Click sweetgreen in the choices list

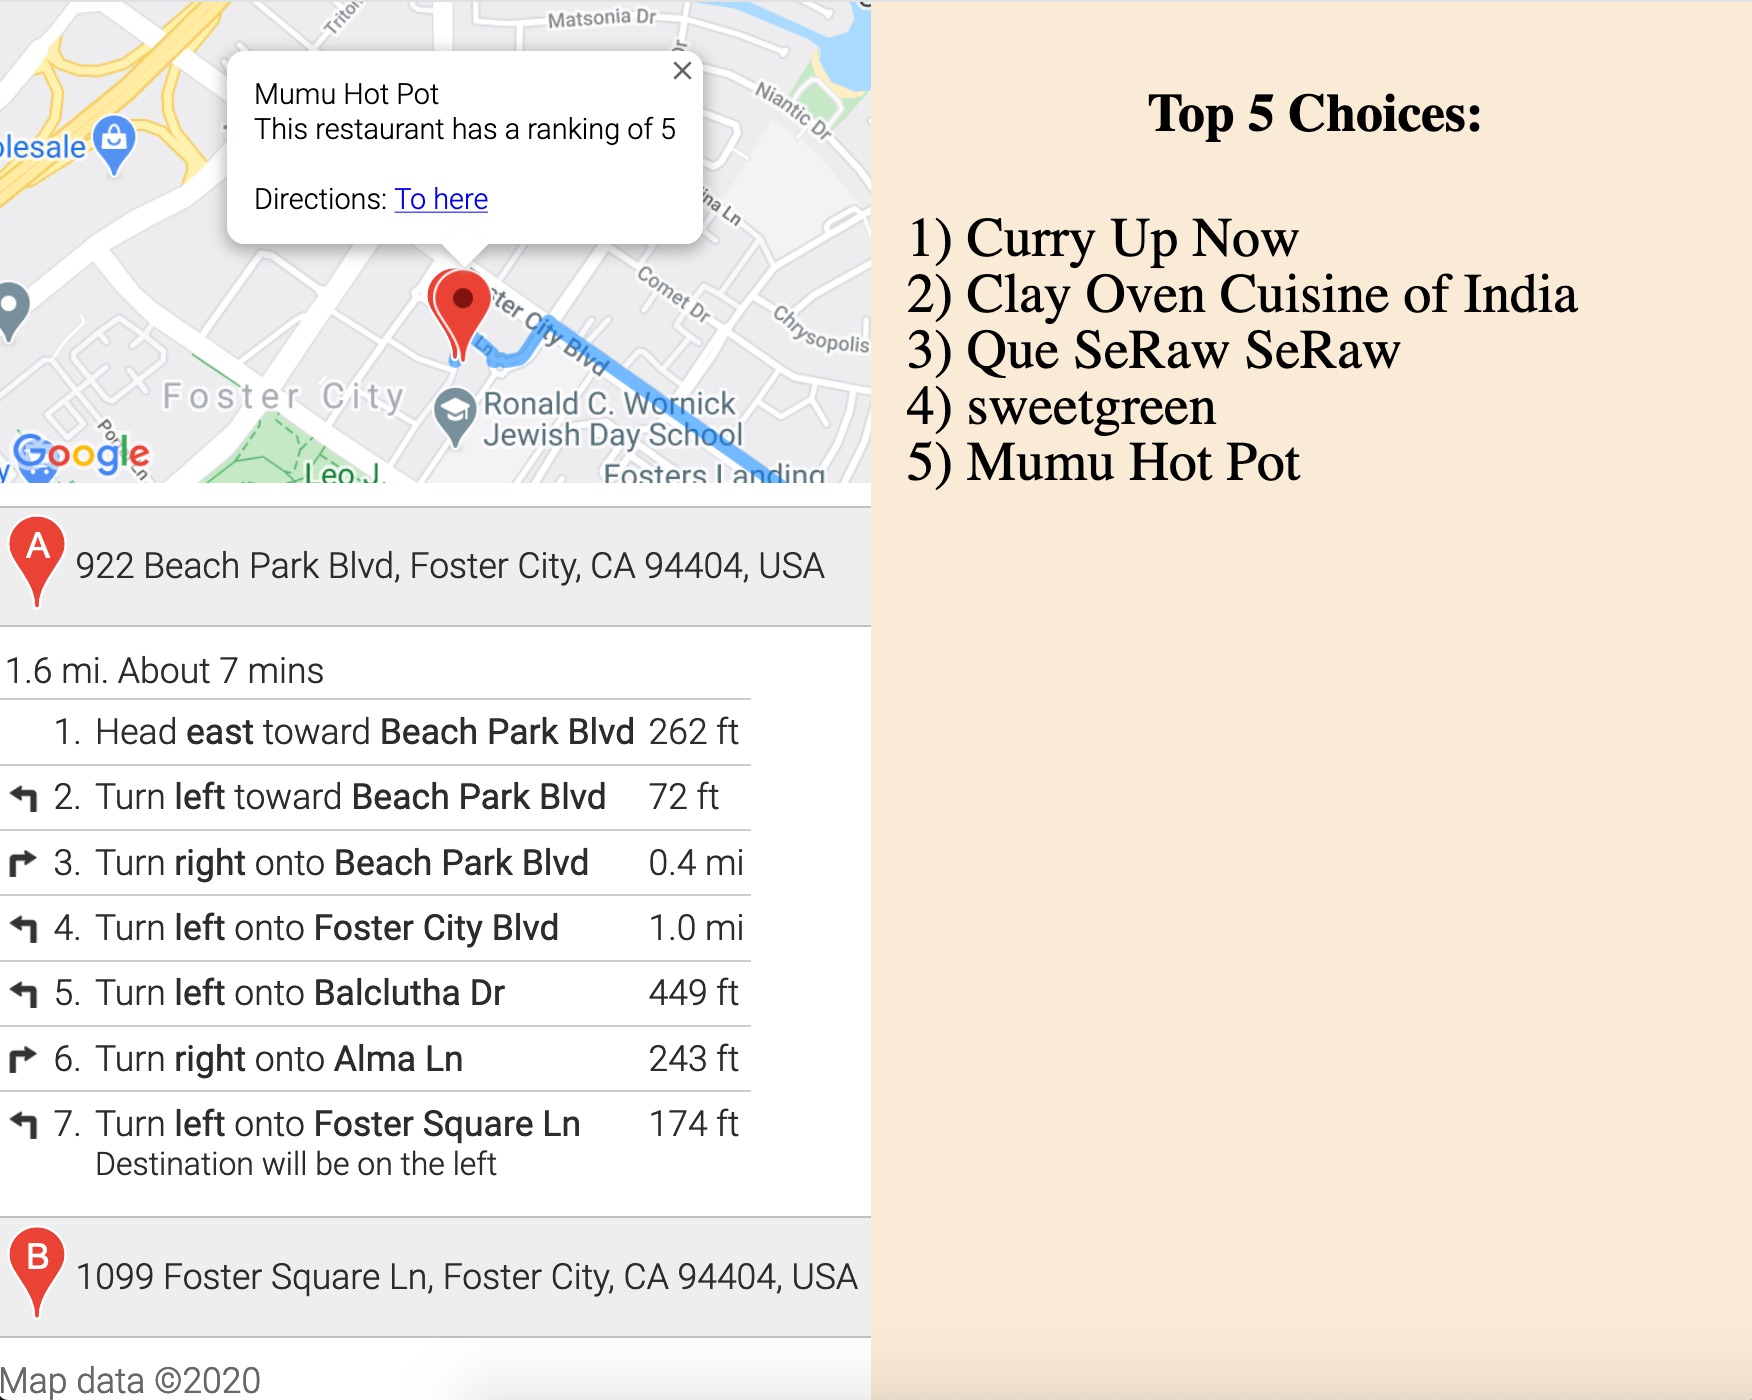pyautogui.click(x=1091, y=407)
